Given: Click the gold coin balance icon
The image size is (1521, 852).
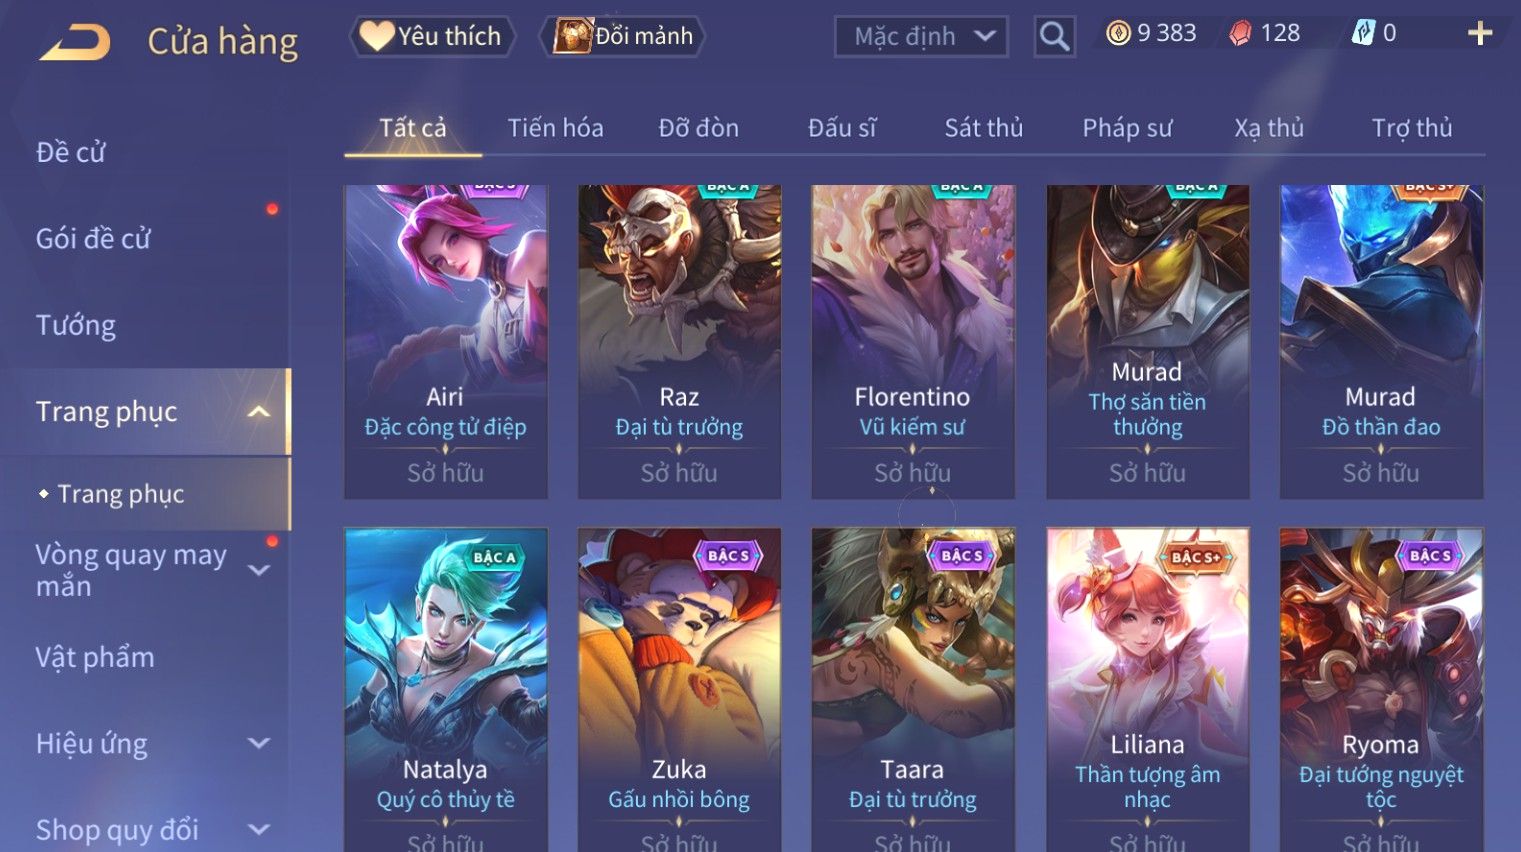Looking at the screenshot, I should point(1118,33).
